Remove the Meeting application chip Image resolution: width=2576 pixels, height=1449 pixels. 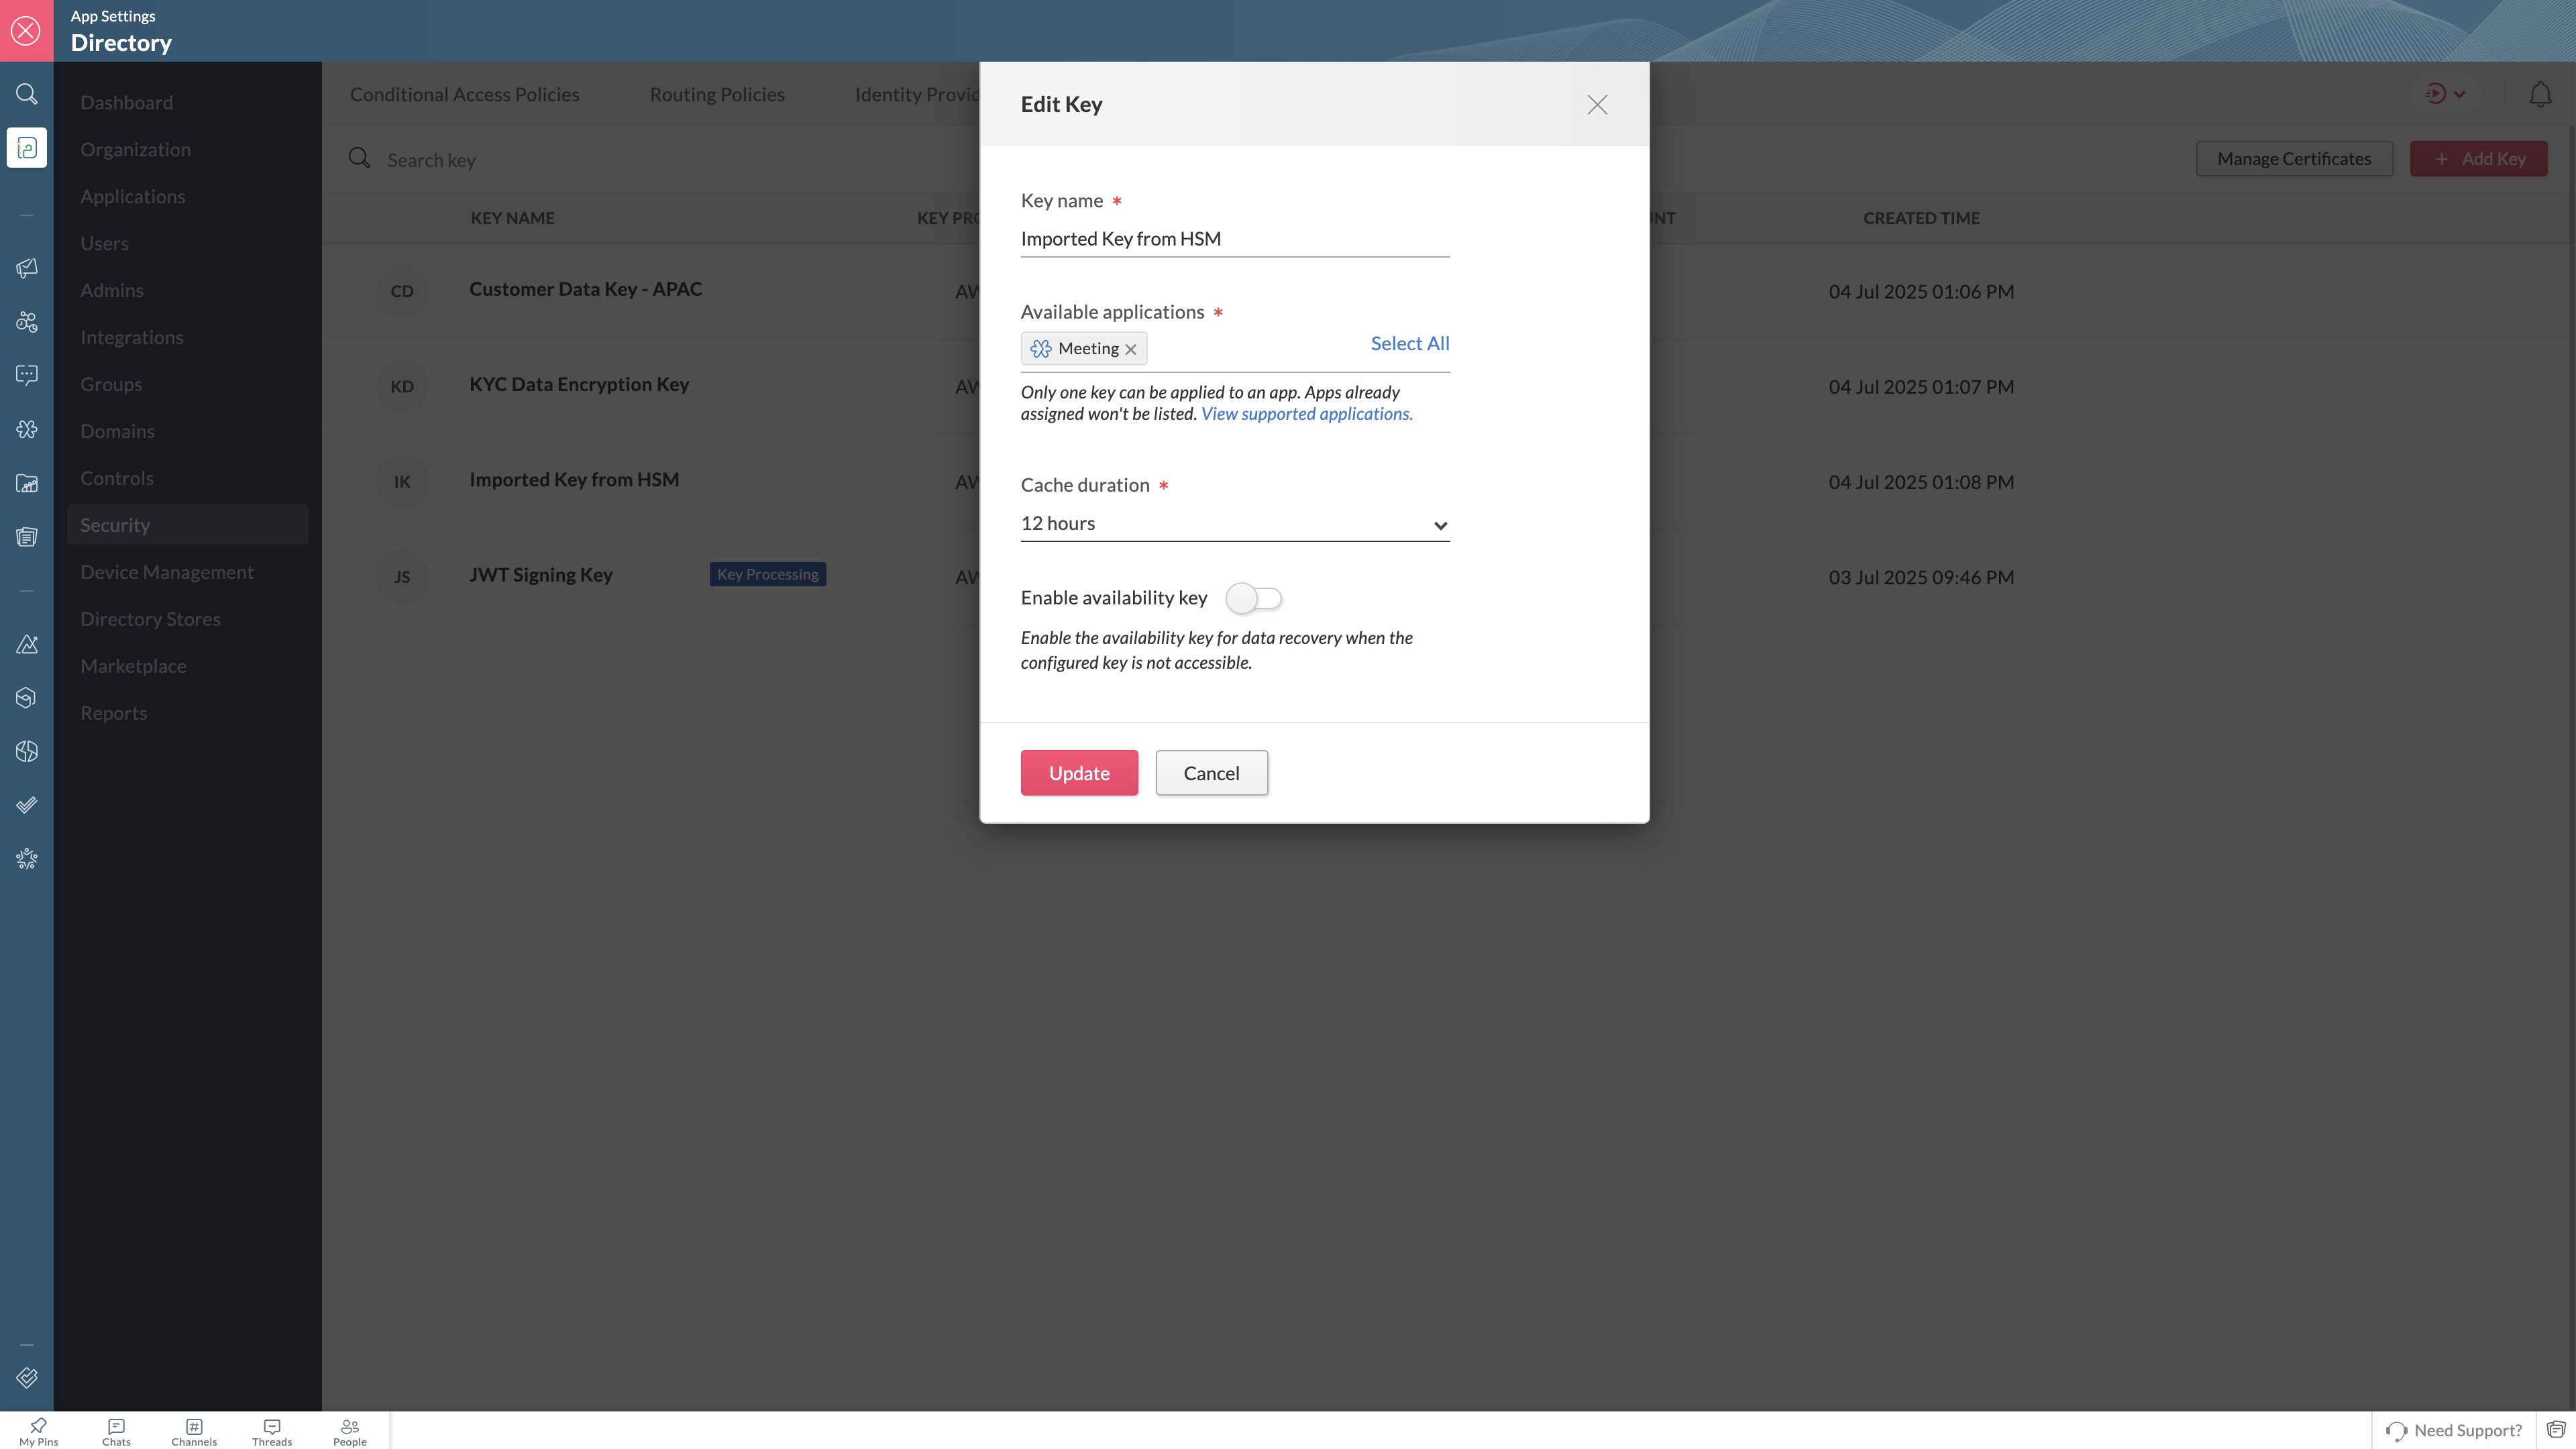(x=1131, y=349)
